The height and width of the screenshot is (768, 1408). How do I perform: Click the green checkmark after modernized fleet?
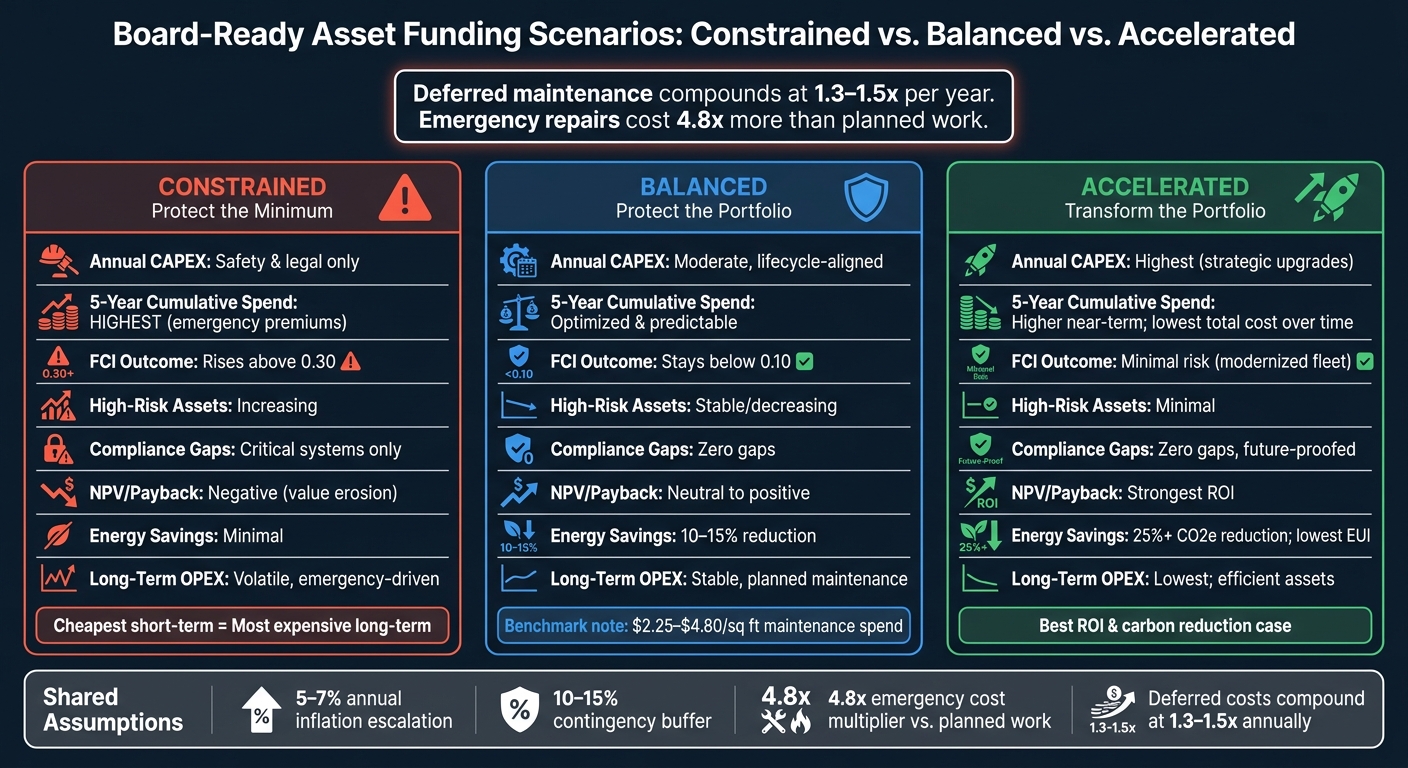click(1364, 362)
